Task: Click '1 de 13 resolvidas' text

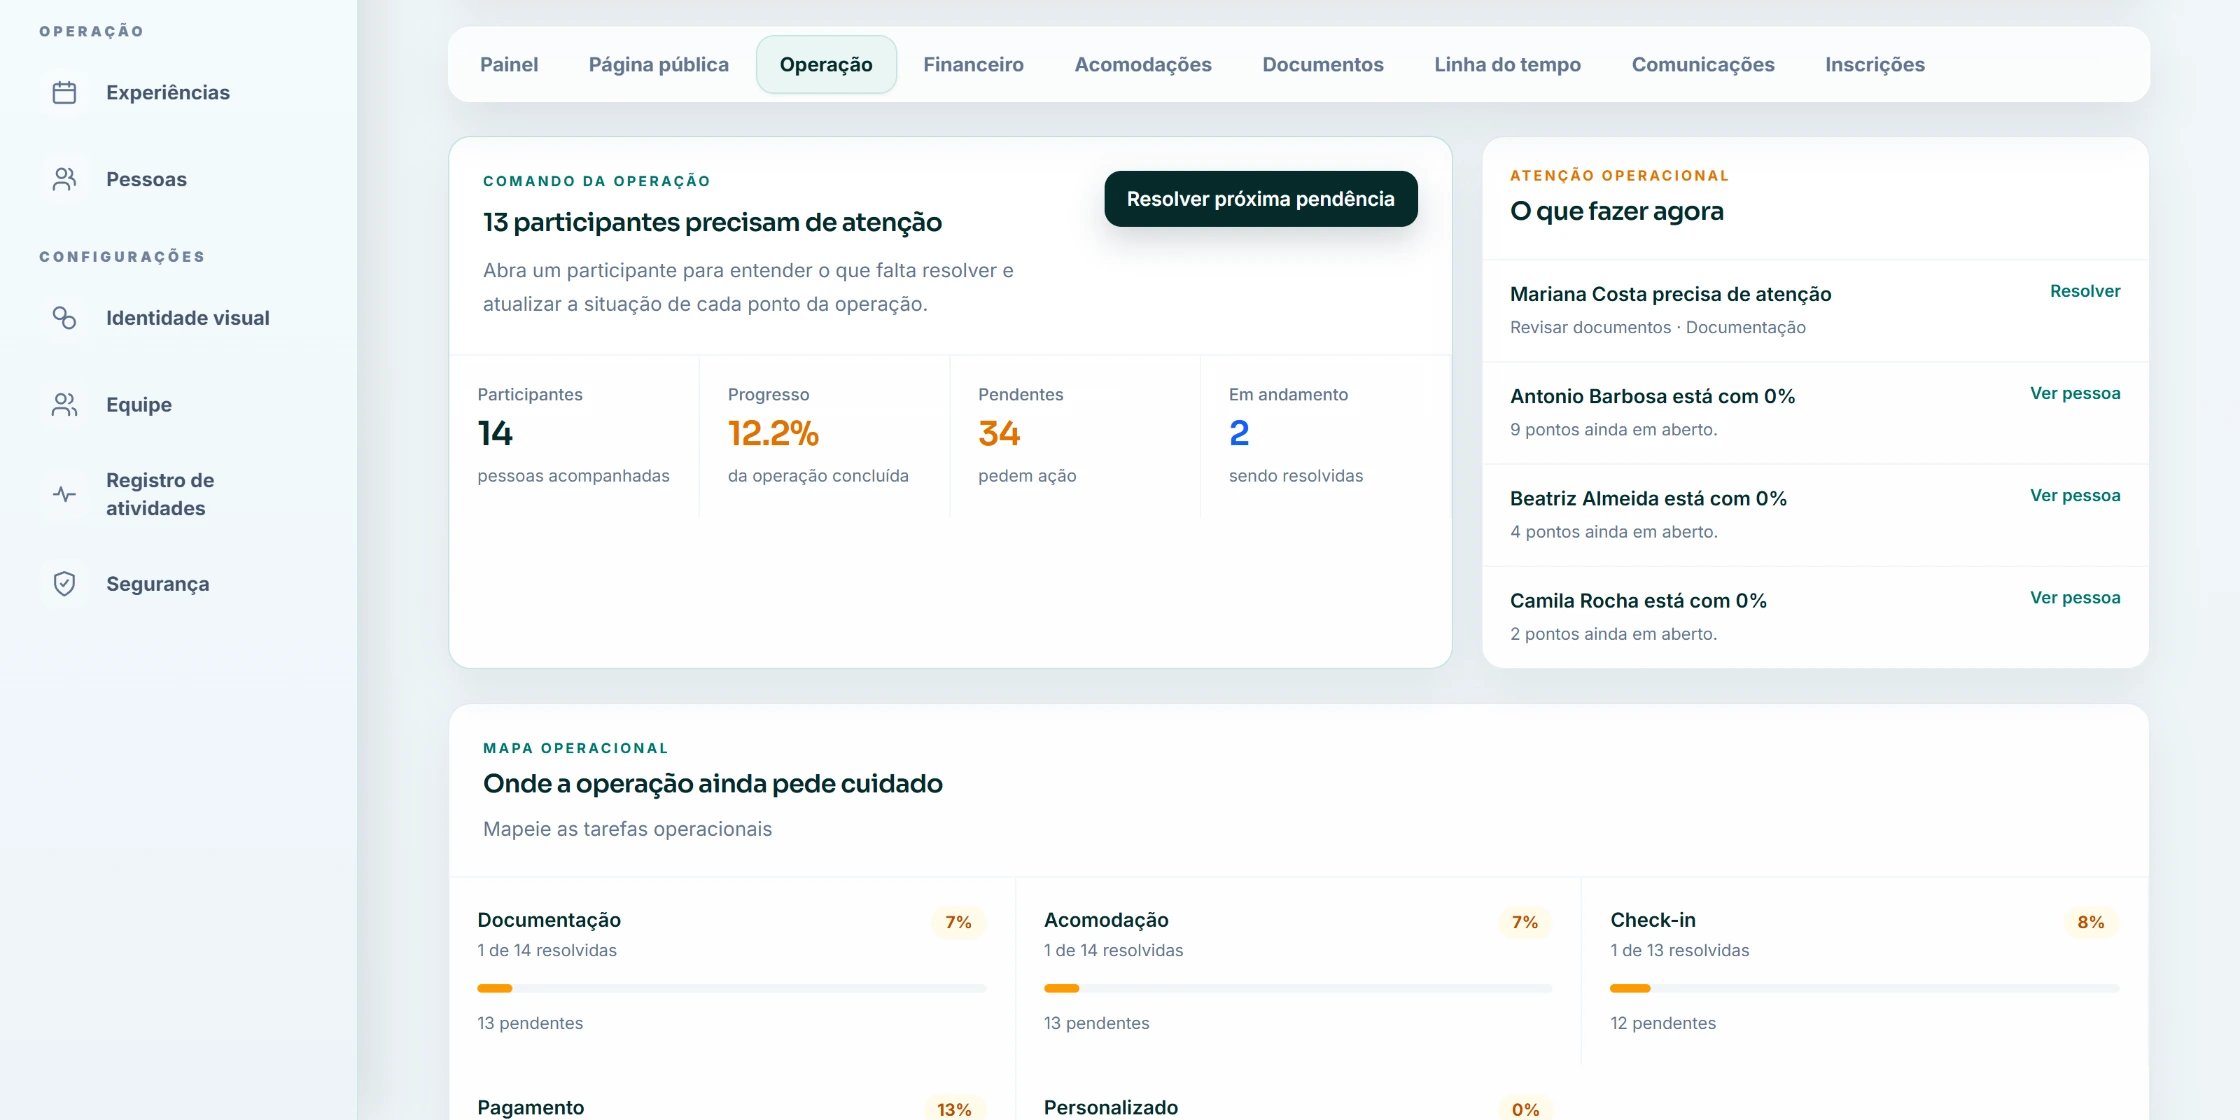Action: click(x=1680, y=950)
